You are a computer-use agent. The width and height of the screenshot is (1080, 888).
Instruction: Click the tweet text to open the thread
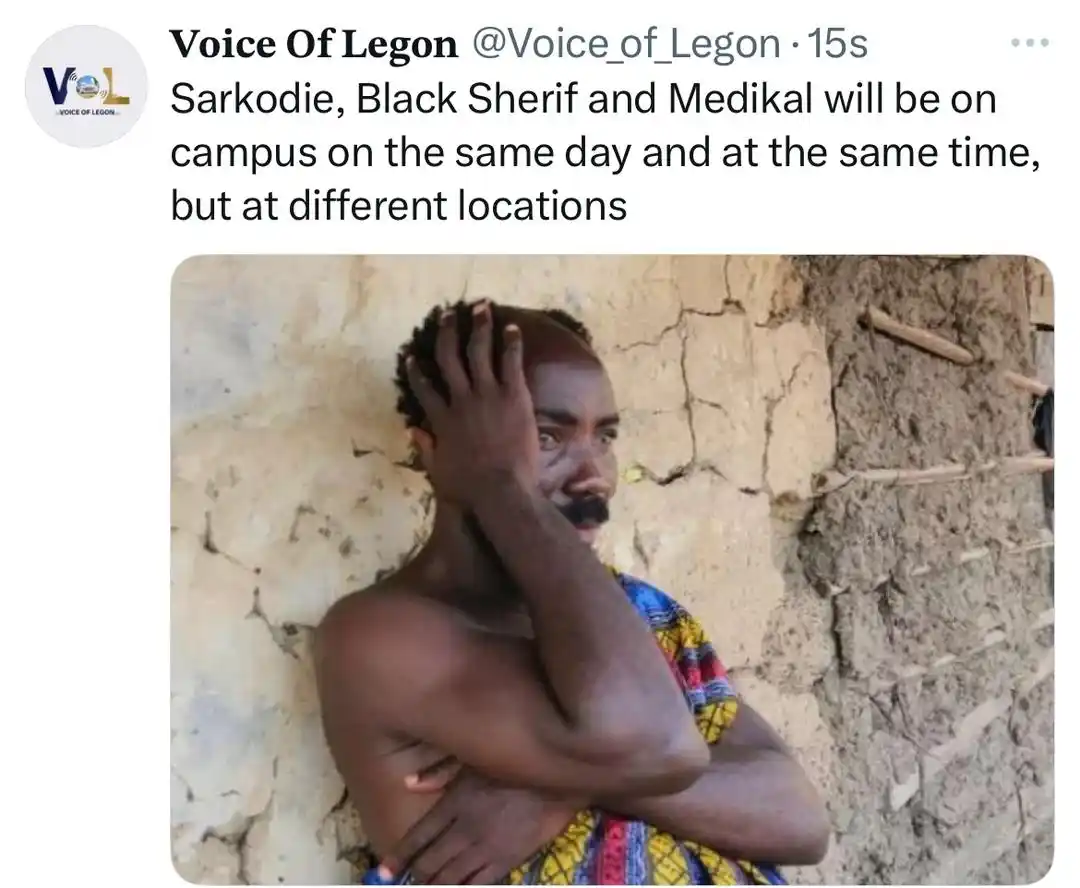(500, 151)
